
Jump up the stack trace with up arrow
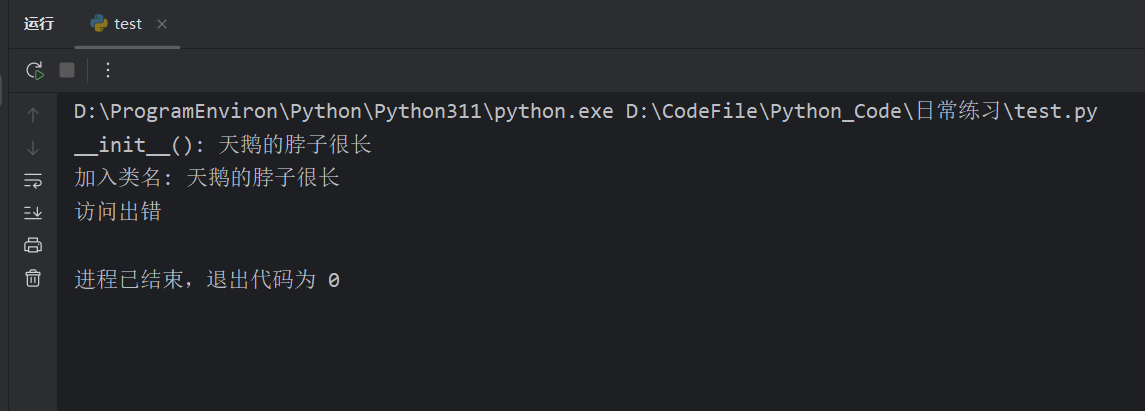point(33,115)
